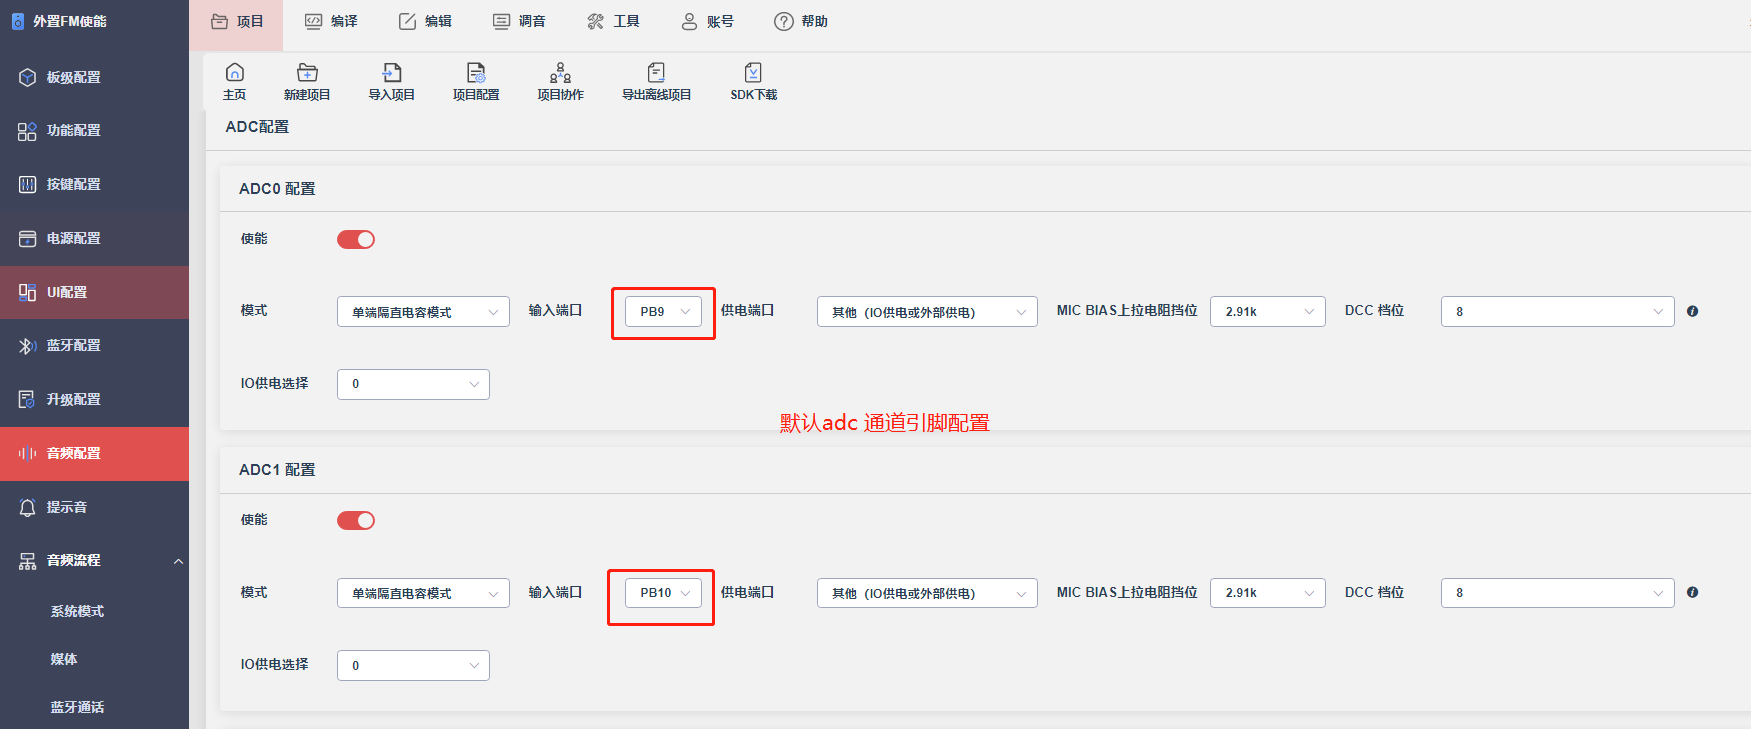
Task: Click the ADC0 DCC 档位 info icon
Action: coord(1692,311)
